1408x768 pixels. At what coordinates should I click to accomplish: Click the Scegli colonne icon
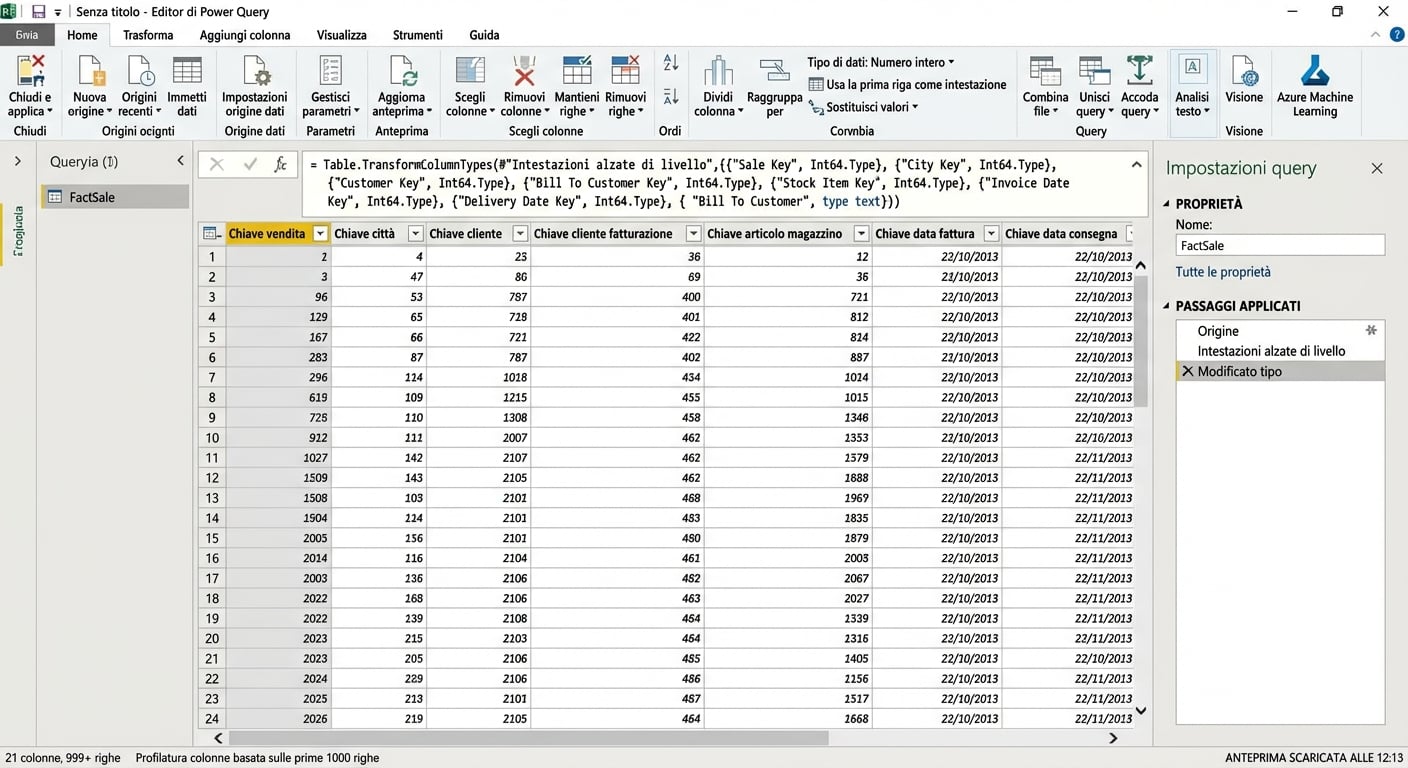pos(470,71)
